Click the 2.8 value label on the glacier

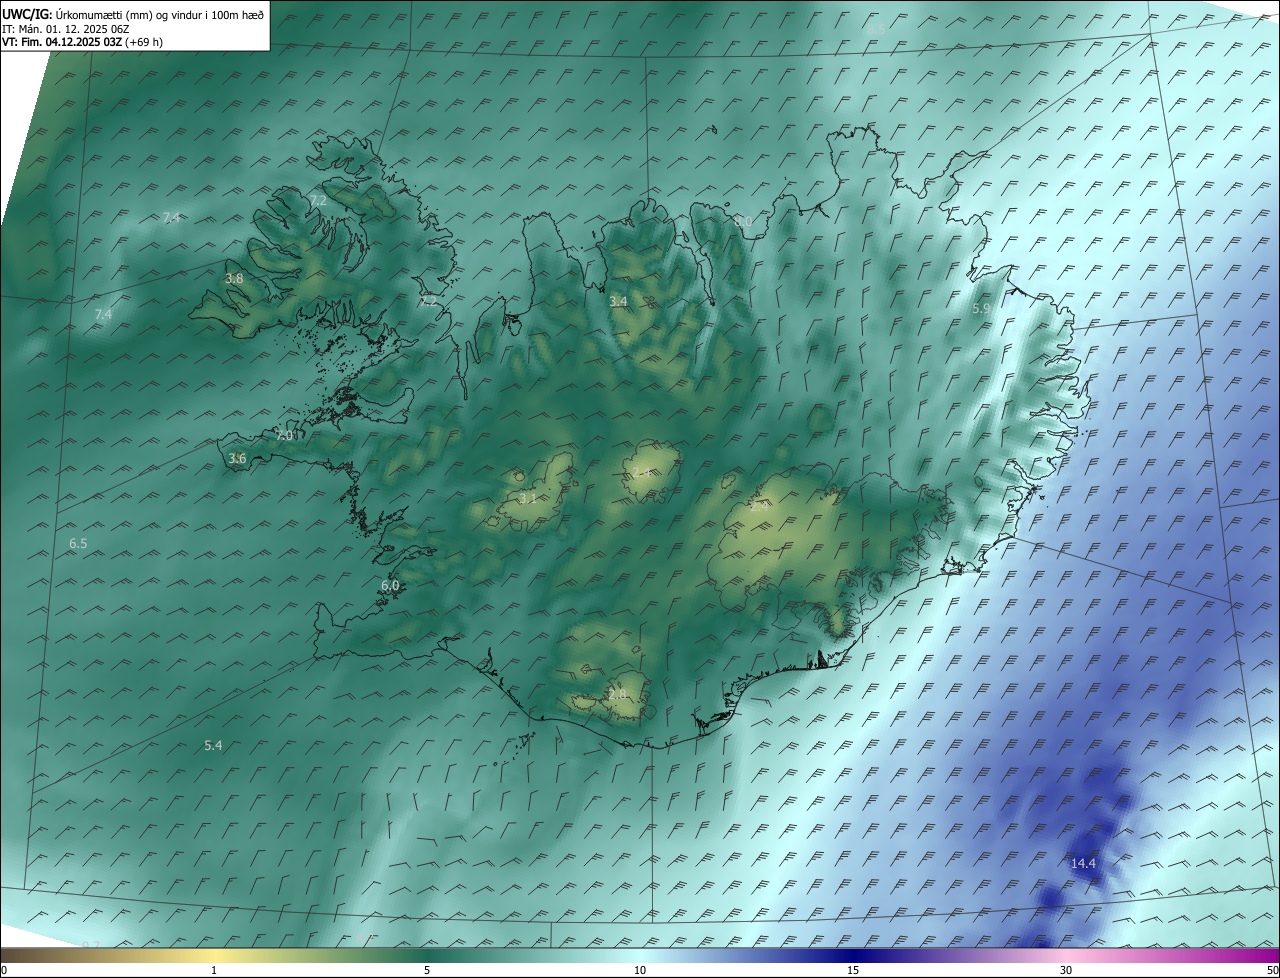[x=617, y=694]
